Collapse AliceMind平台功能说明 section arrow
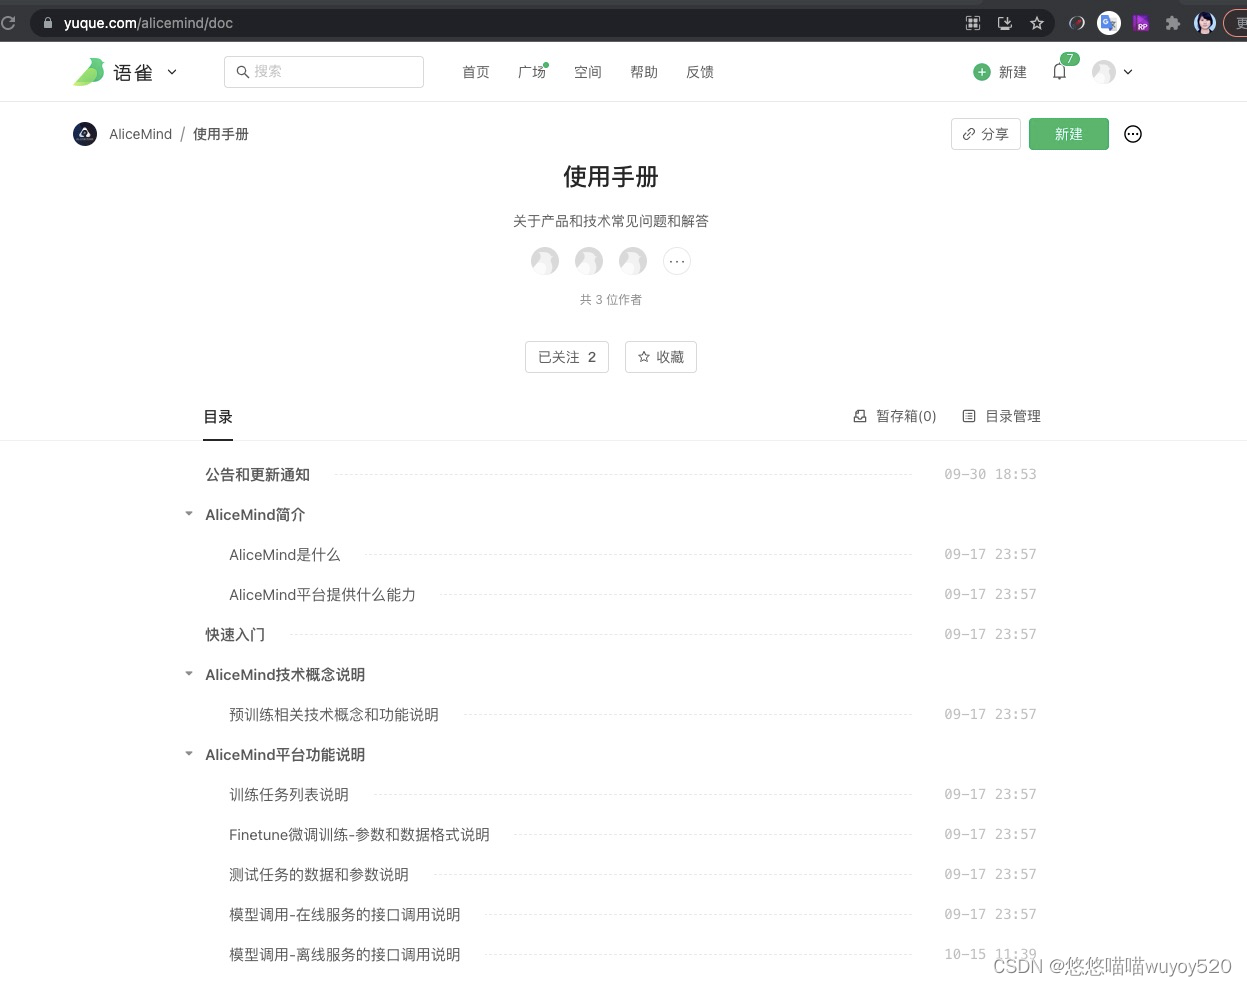Screen dimensions: 1247x986 coord(189,754)
